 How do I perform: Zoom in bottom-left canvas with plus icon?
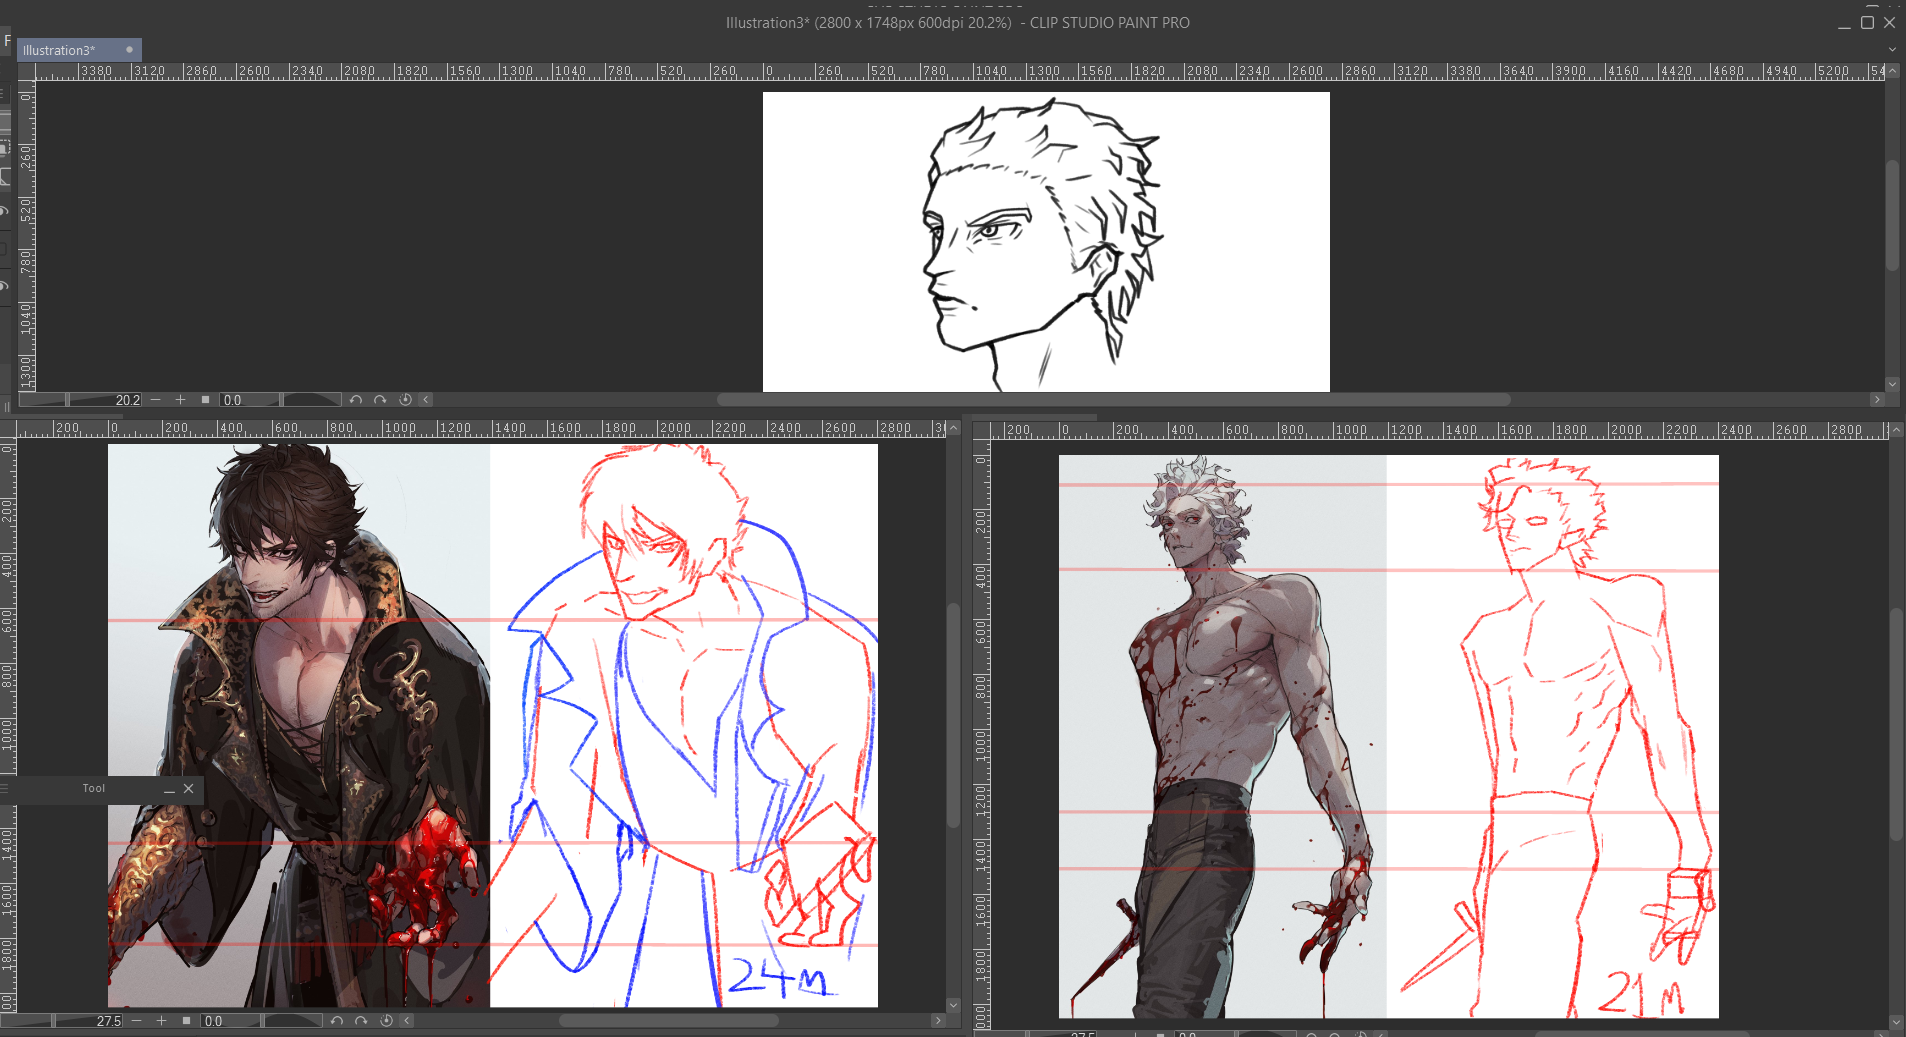(161, 1021)
